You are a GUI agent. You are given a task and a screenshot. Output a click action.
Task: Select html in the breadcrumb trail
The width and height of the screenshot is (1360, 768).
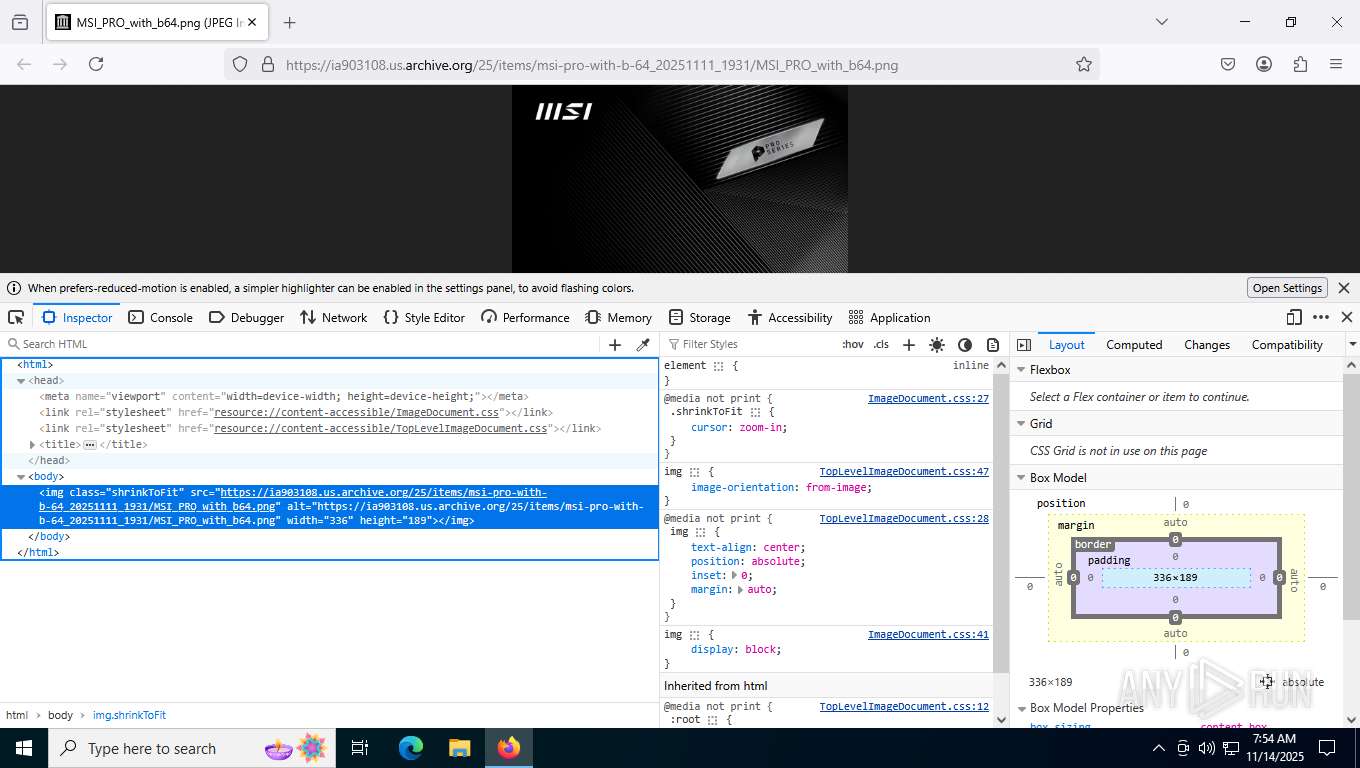tap(17, 715)
